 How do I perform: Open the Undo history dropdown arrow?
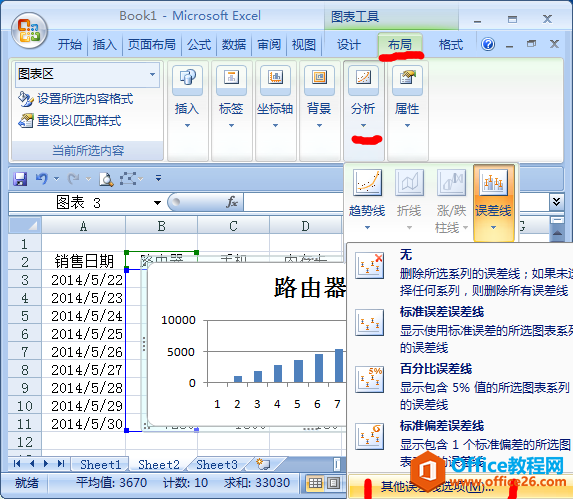[x=57, y=179]
